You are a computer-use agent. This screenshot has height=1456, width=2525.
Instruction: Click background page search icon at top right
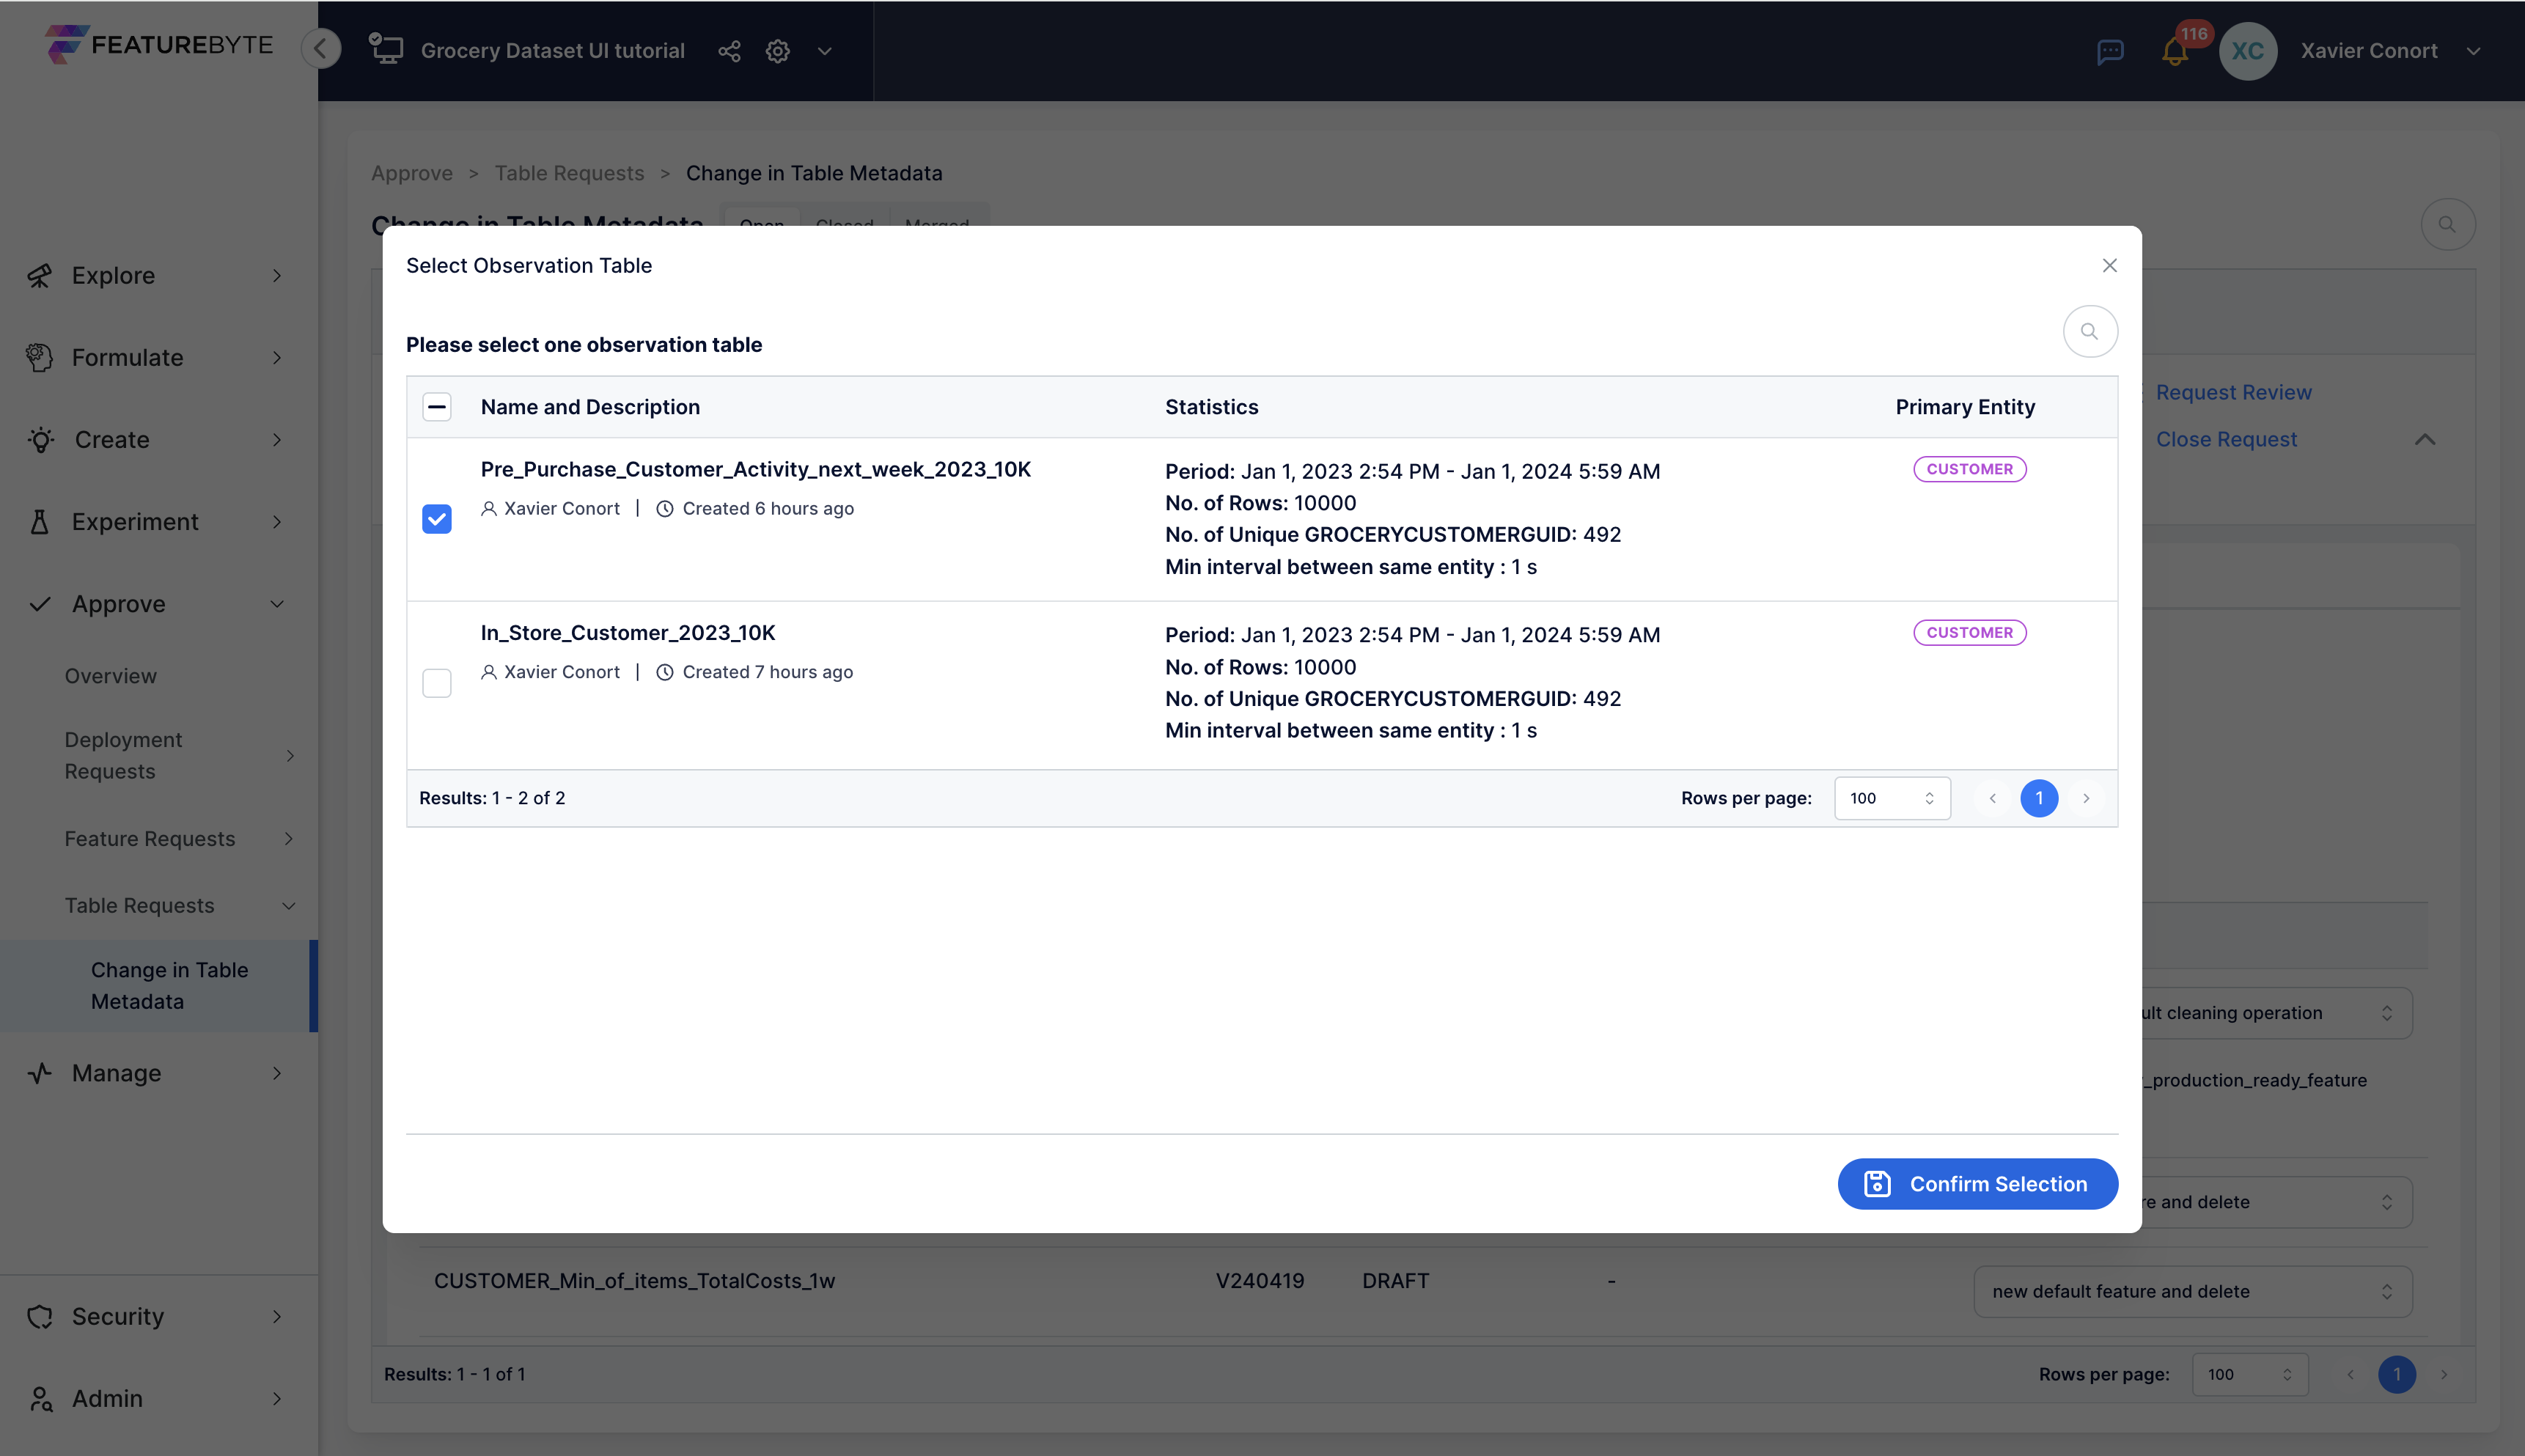(2447, 224)
